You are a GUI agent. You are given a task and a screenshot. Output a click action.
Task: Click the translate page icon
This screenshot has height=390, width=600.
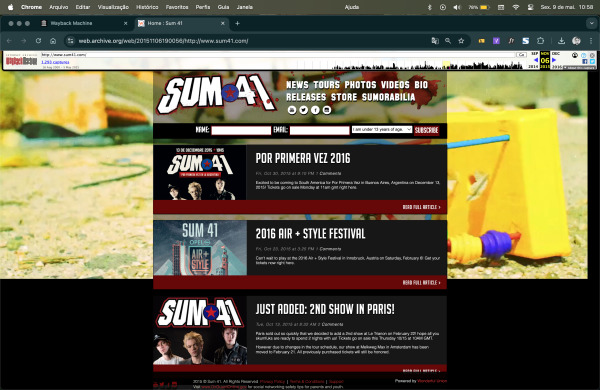tap(435, 41)
